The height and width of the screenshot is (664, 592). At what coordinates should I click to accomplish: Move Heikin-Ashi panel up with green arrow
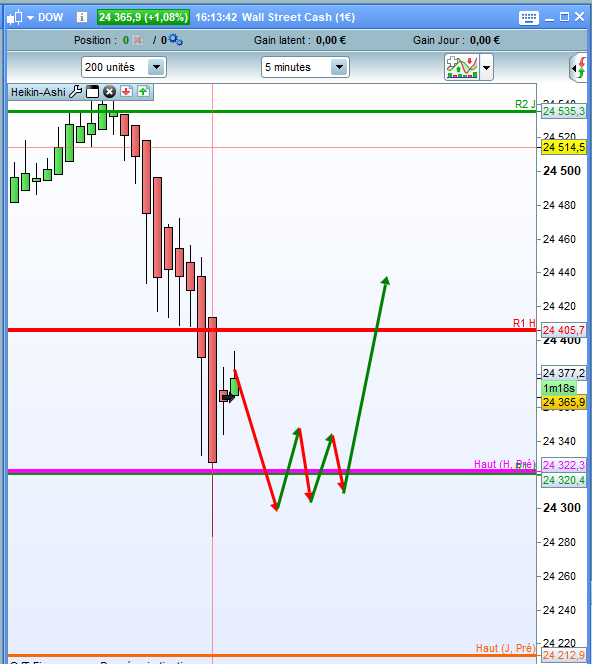pos(143,91)
